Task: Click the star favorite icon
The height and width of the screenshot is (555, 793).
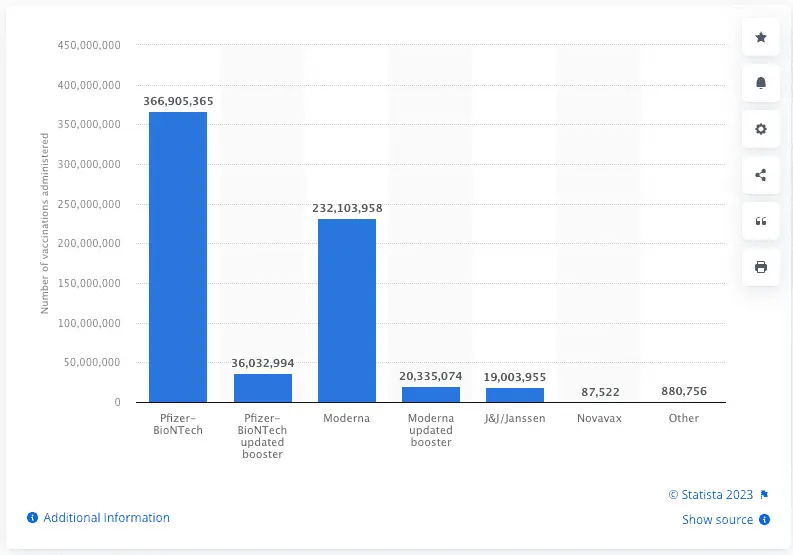Action: (761, 37)
